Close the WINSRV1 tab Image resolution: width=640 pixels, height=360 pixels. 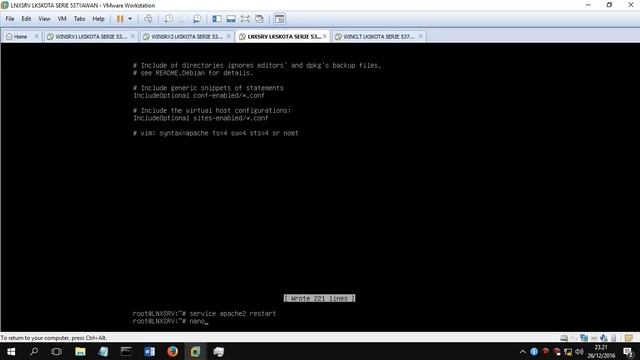point(133,36)
